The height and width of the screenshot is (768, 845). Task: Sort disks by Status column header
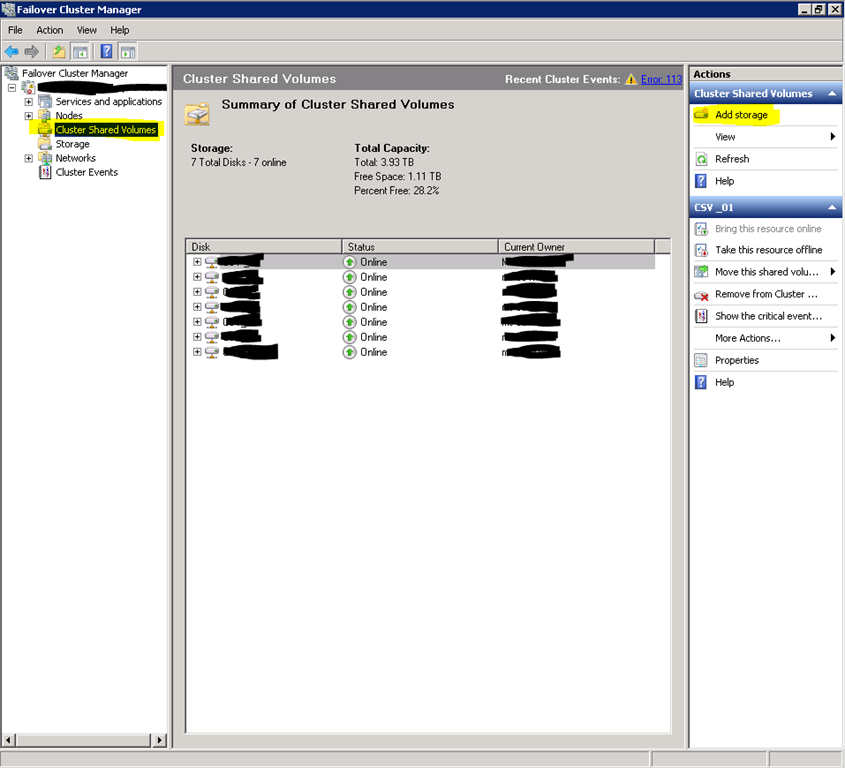[419, 246]
